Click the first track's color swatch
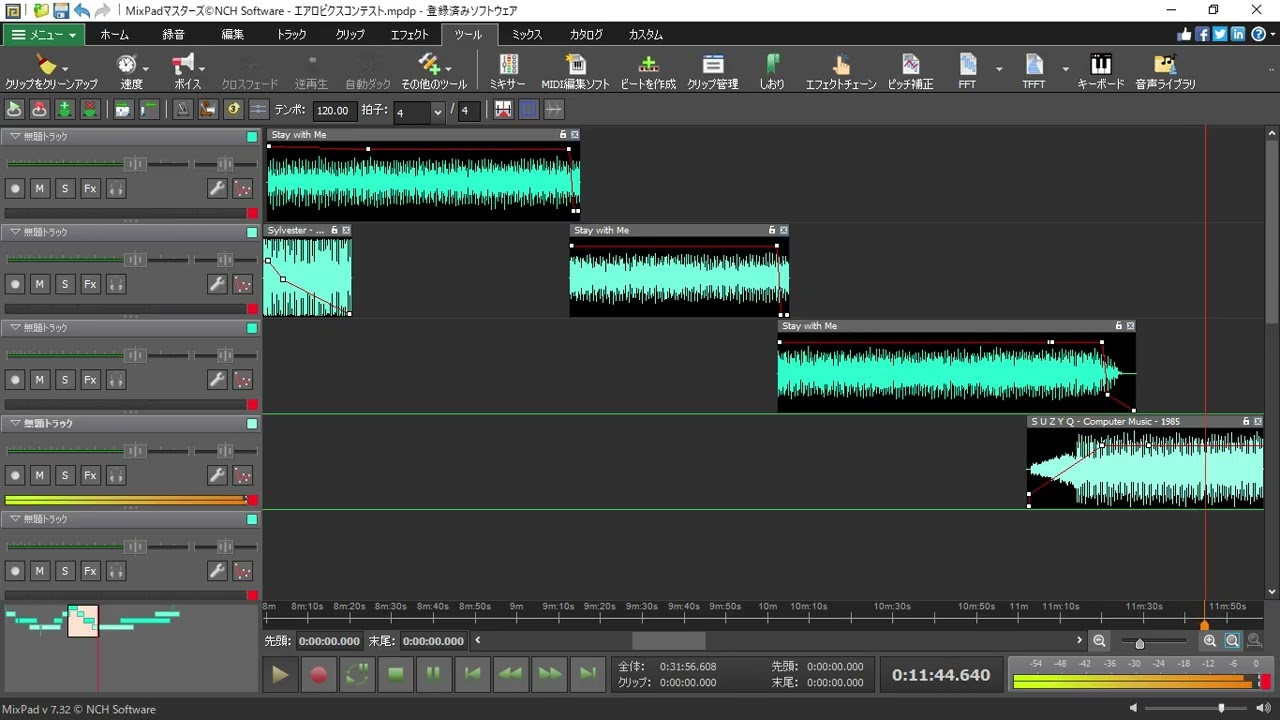The height and width of the screenshot is (720, 1280). click(252, 136)
